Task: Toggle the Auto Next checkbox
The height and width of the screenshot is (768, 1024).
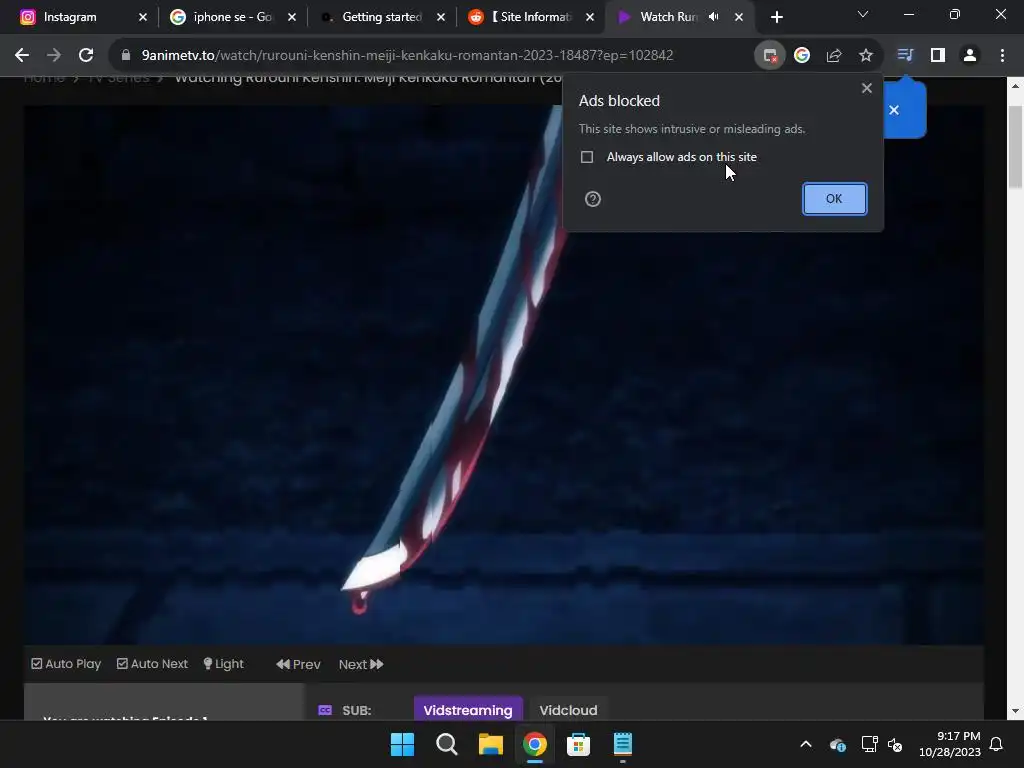Action: [x=122, y=664]
